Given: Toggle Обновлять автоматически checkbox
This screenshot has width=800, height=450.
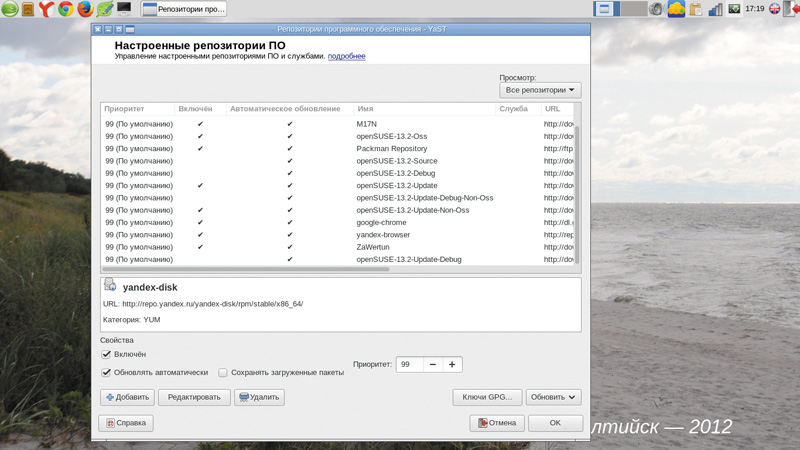Looking at the screenshot, I should click(x=106, y=372).
